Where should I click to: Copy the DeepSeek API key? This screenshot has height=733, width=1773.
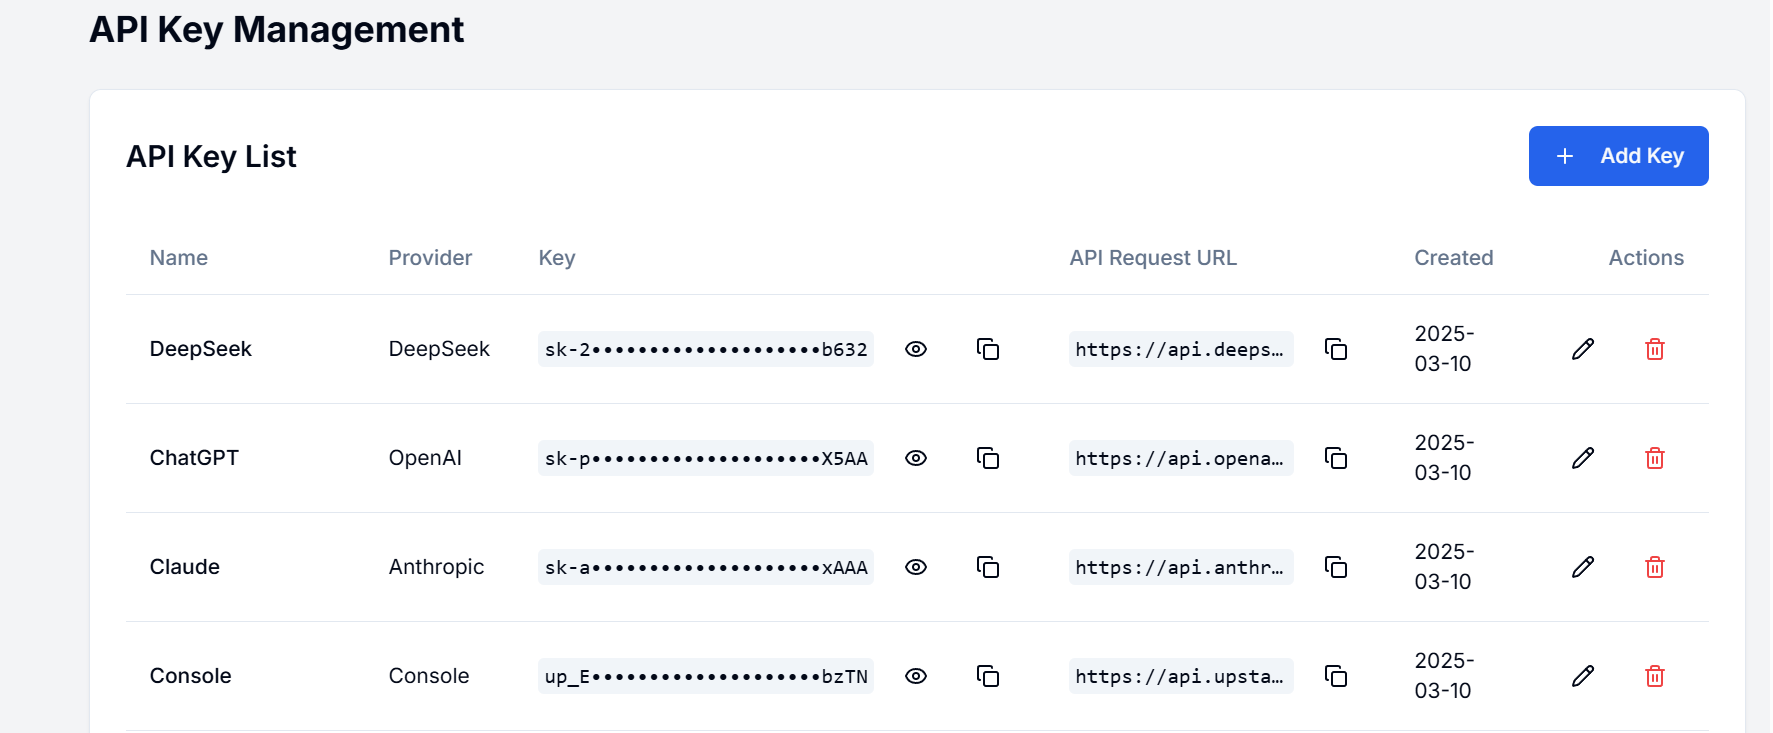click(x=988, y=349)
